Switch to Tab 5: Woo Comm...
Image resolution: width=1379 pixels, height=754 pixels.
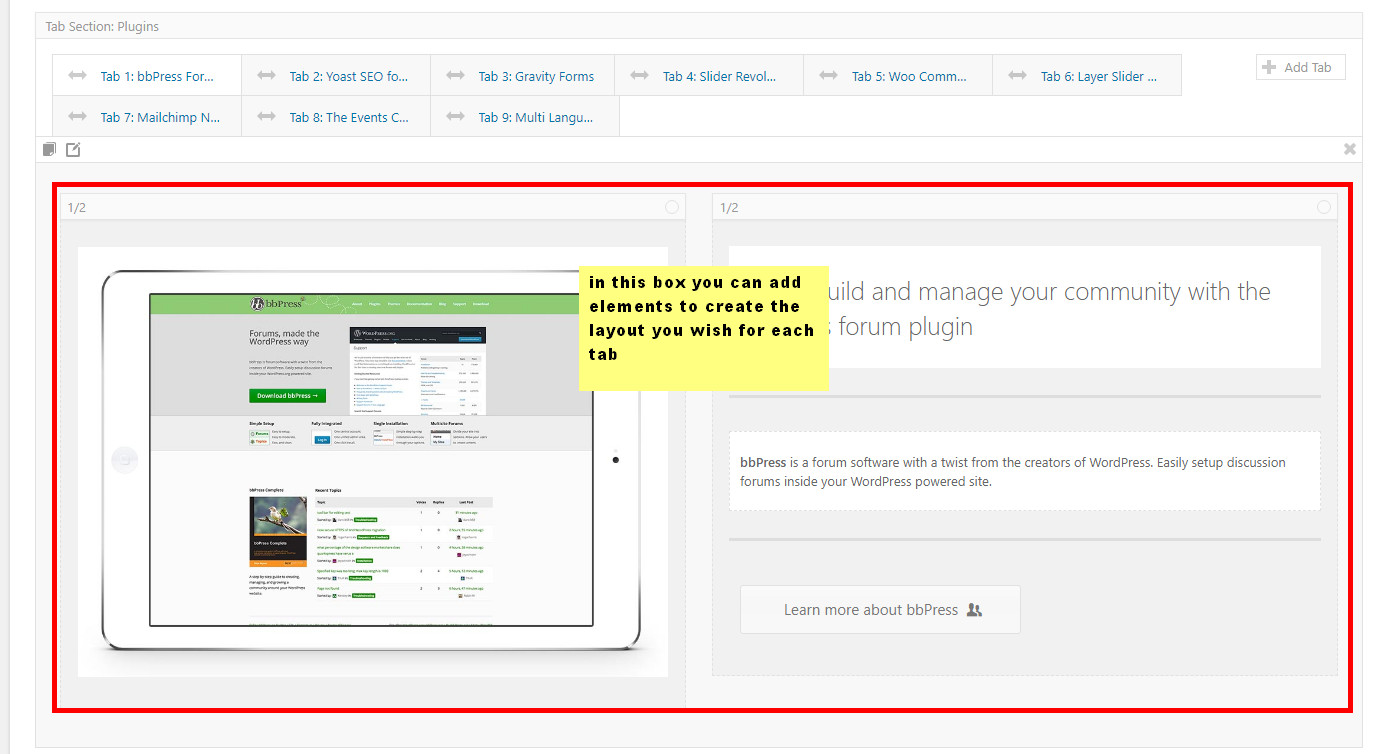click(x=898, y=76)
